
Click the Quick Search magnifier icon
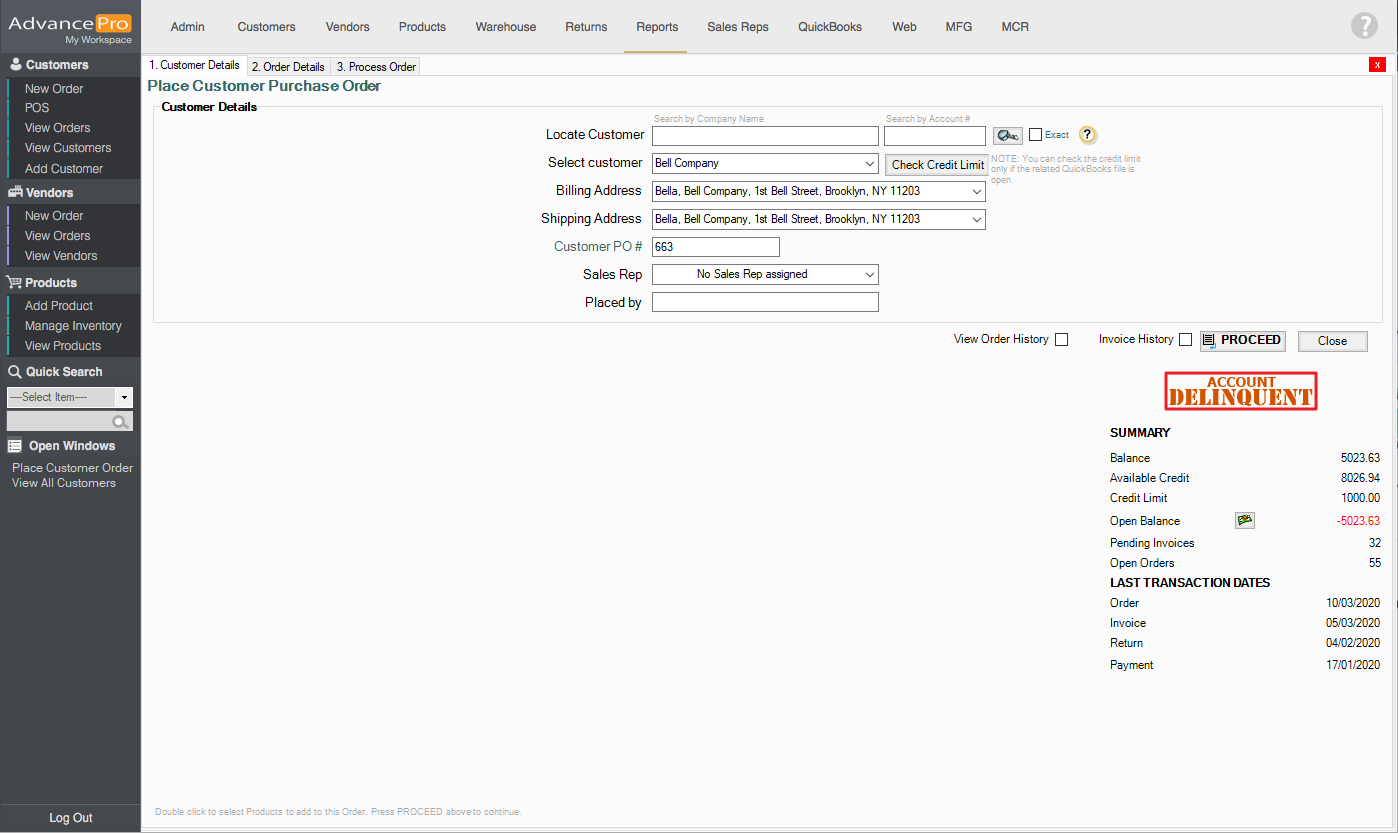pyautogui.click(x=120, y=422)
